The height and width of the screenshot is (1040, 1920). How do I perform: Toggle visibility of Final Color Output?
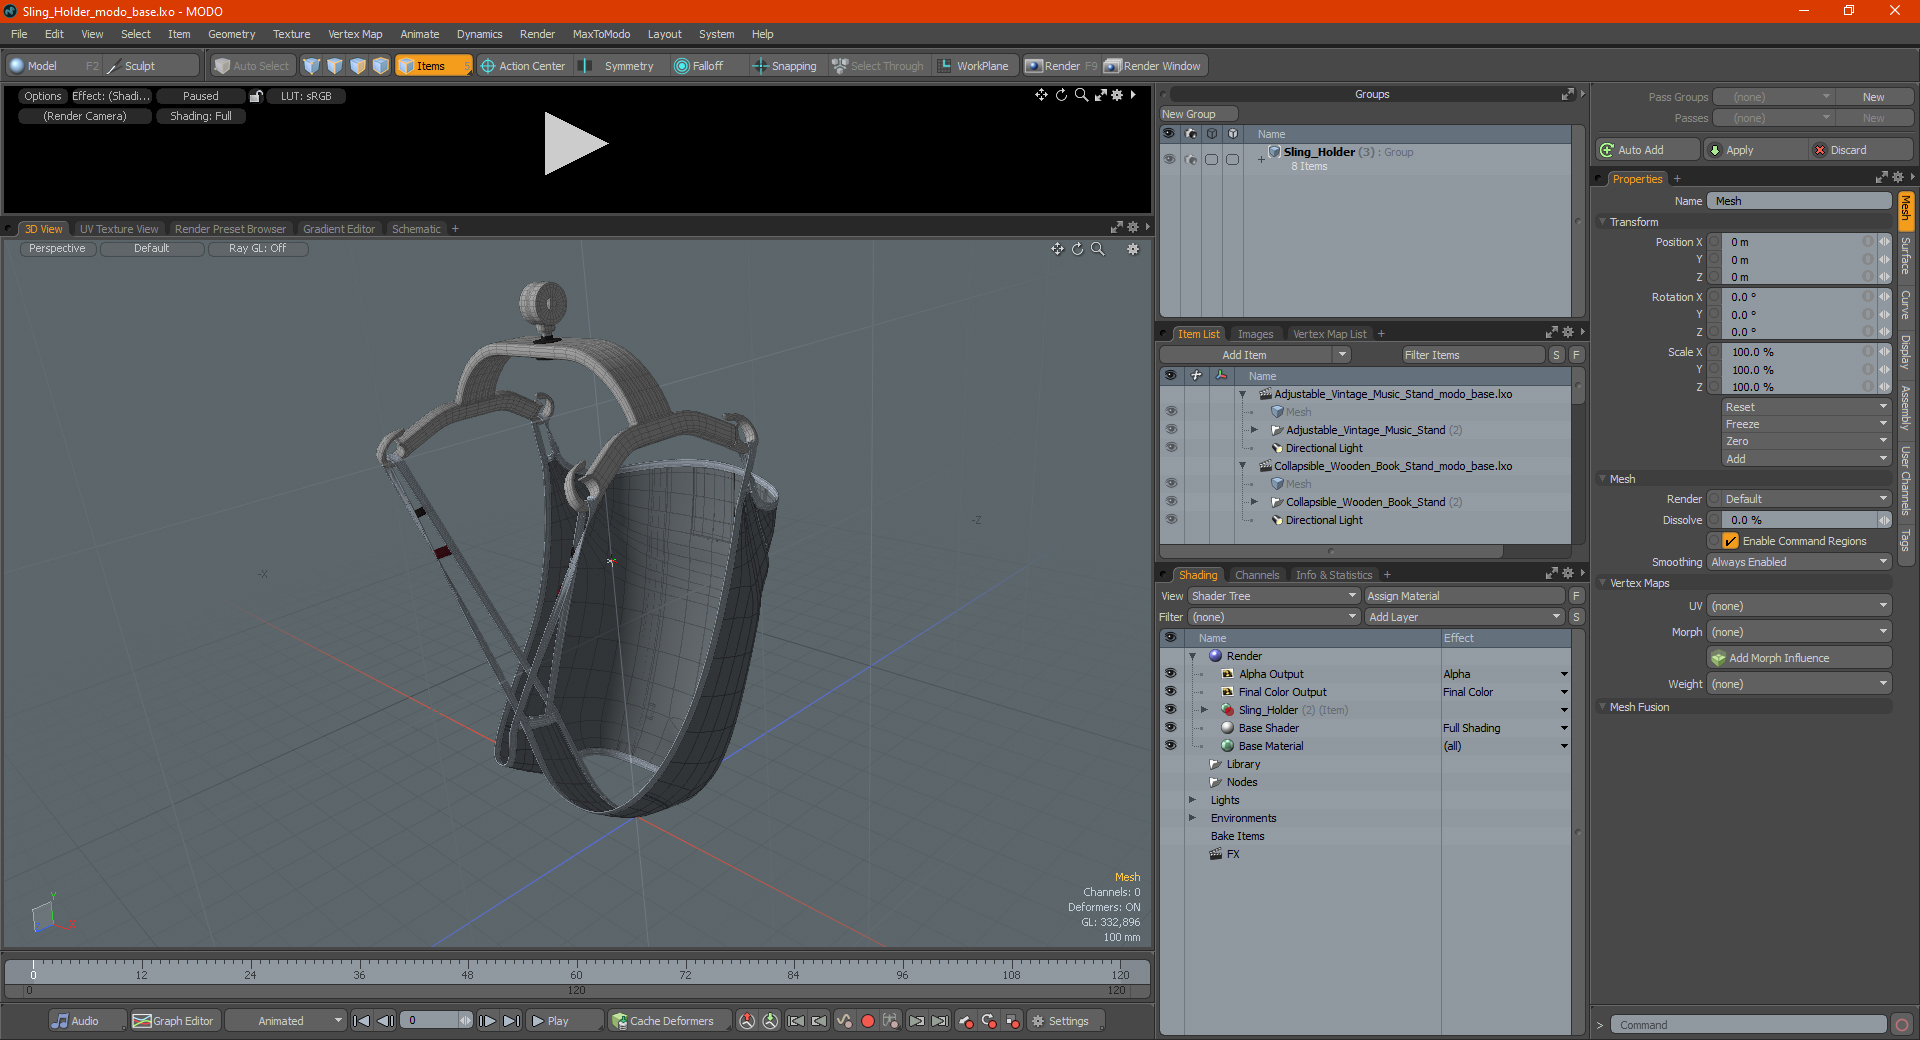tap(1171, 692)
